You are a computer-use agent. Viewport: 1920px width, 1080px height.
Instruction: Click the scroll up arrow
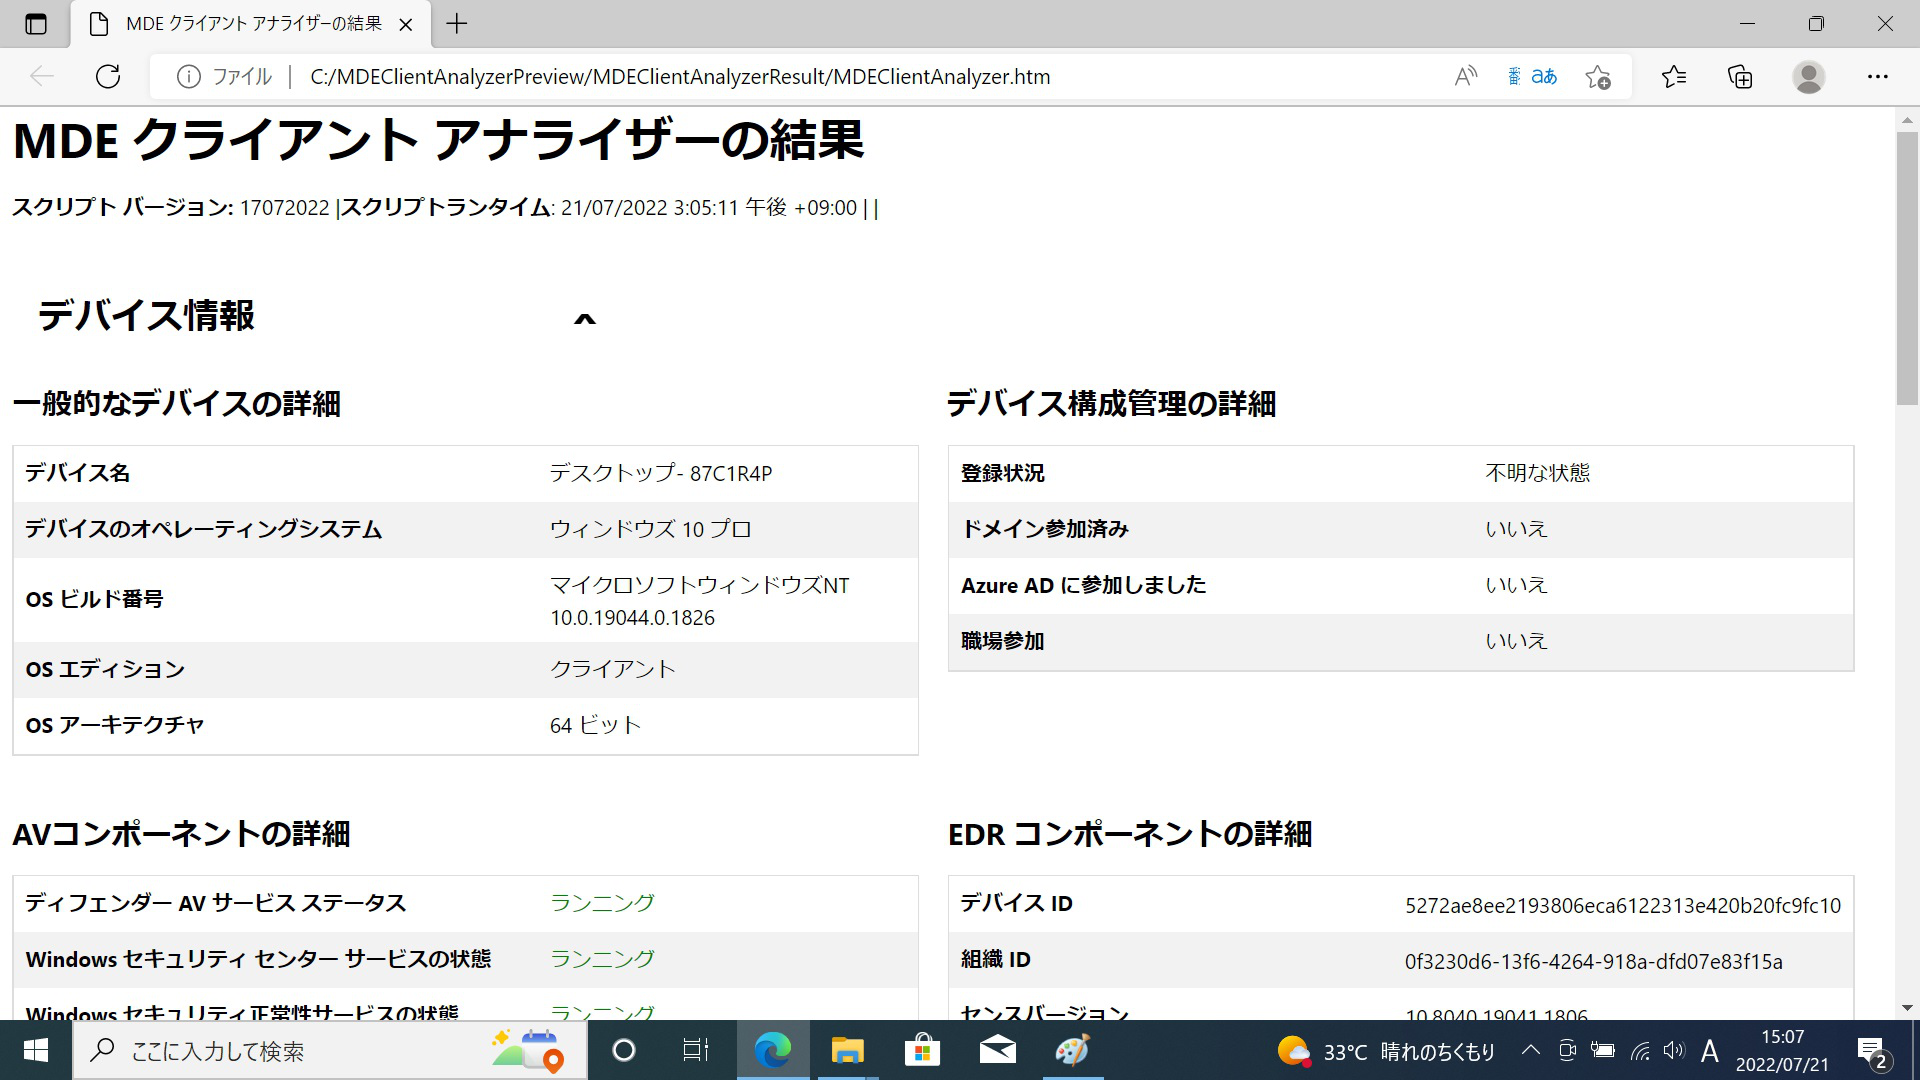click(1906, 119)
